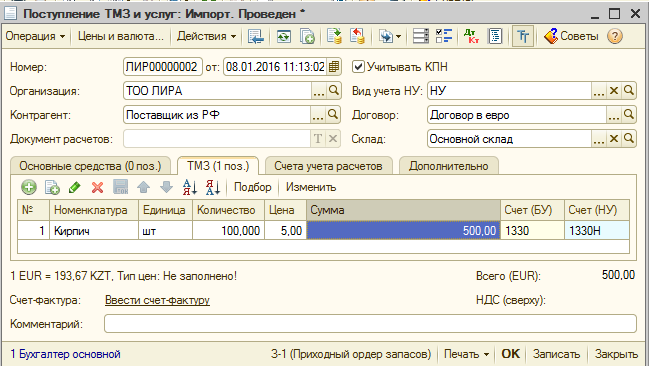Click the move row down arrow
This screenshot has height=366, width=649.
coord(166,188)
